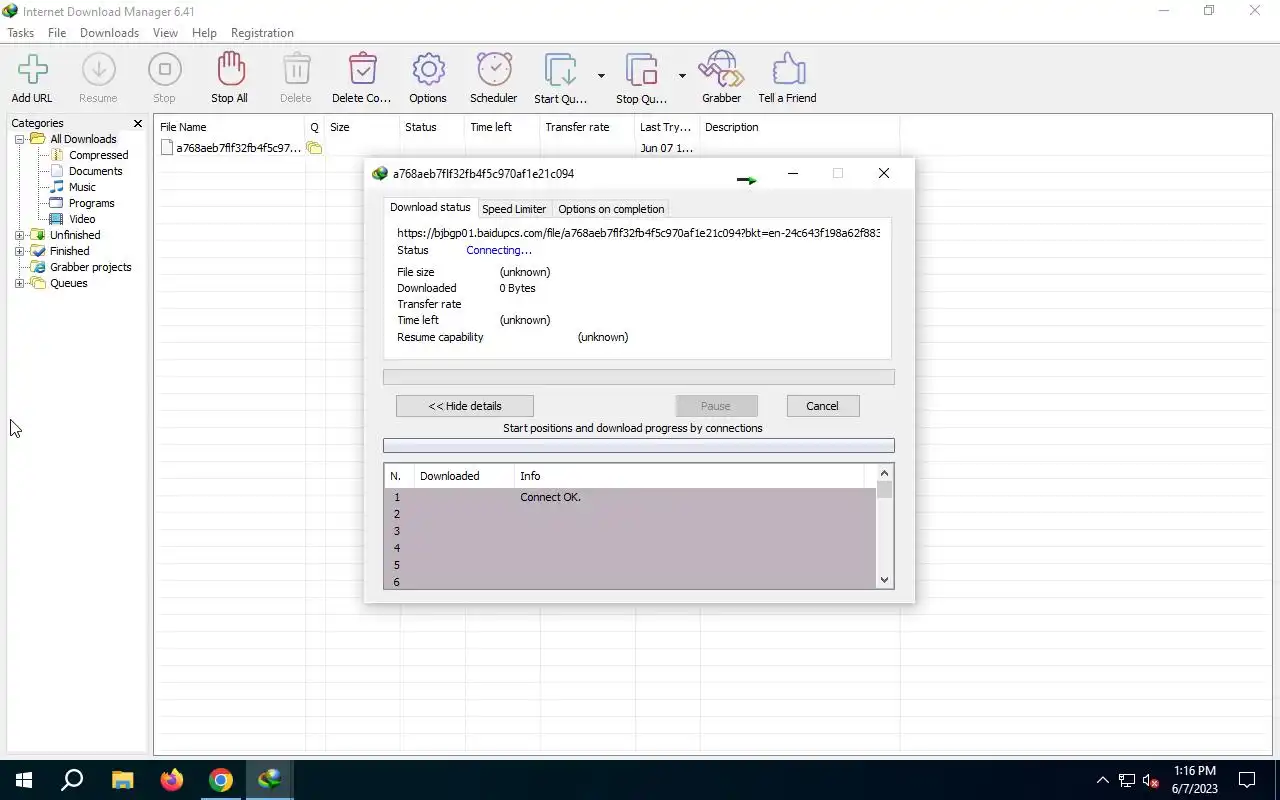Click the Pause button in dialog
Viewport: 1280px width, 800px height.
click(x=715, y=406)
